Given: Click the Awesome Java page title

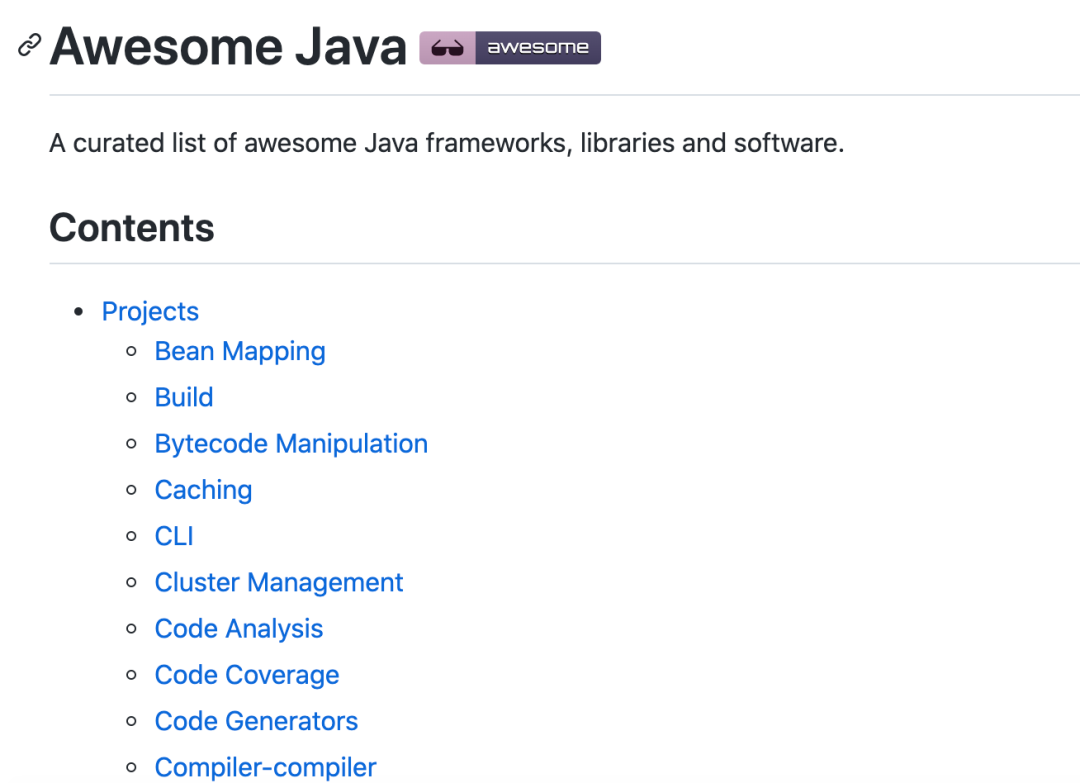Looking at the screenshot, I should pyautogui.click(x=228, y=46).
